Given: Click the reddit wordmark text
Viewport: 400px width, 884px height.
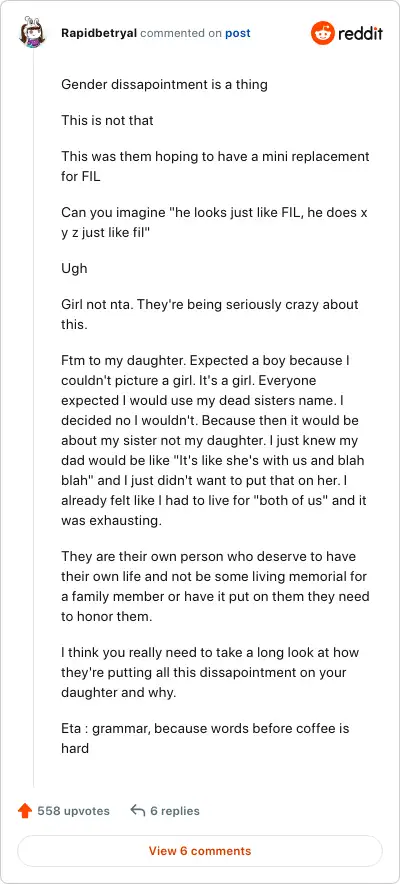Looking at the screenshot, I should (x=361, y=33).
